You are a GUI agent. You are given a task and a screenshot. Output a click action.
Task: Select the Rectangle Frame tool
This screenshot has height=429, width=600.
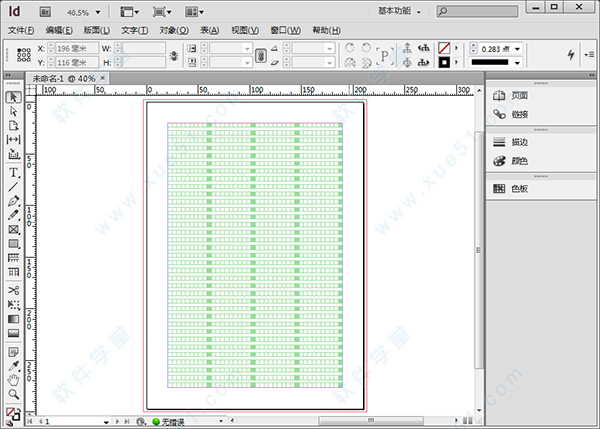point(13,230)
